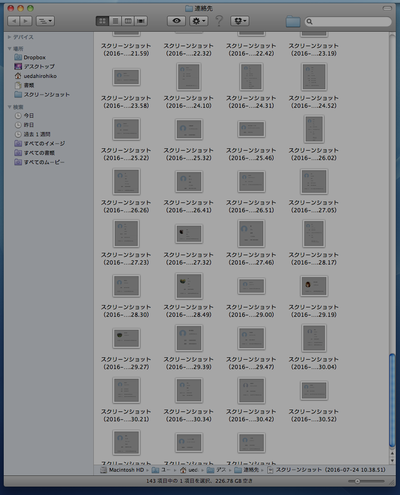Select the screenshot thumbnail labeled 28.49
Screen dimensions: 400x495
189,286
